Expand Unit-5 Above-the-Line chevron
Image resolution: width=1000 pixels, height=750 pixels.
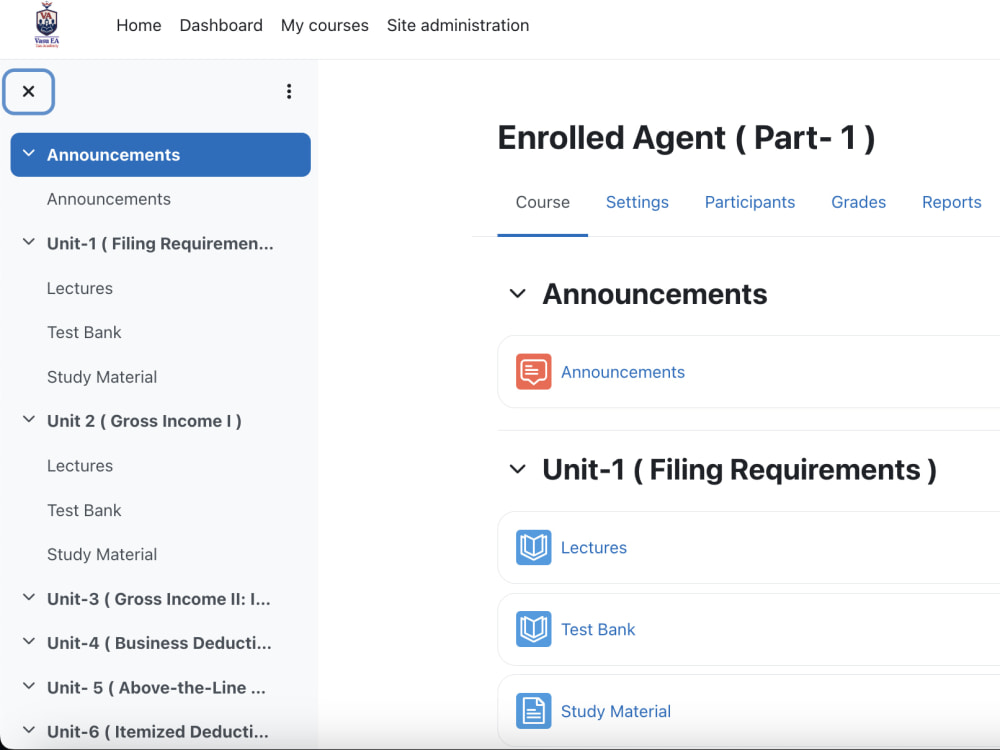(29, 686)
